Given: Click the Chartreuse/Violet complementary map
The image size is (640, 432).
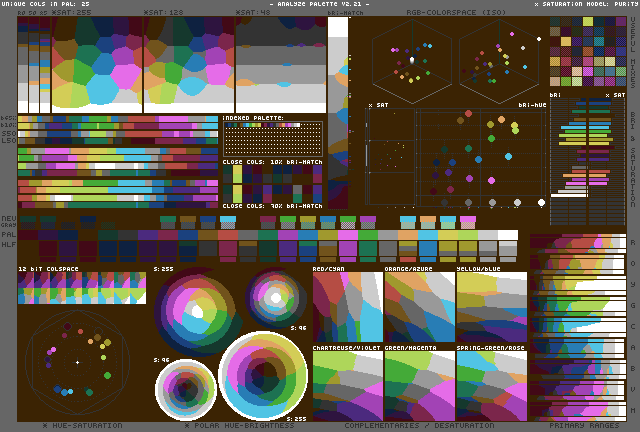Looking at the screenshot, I should 348,386.
